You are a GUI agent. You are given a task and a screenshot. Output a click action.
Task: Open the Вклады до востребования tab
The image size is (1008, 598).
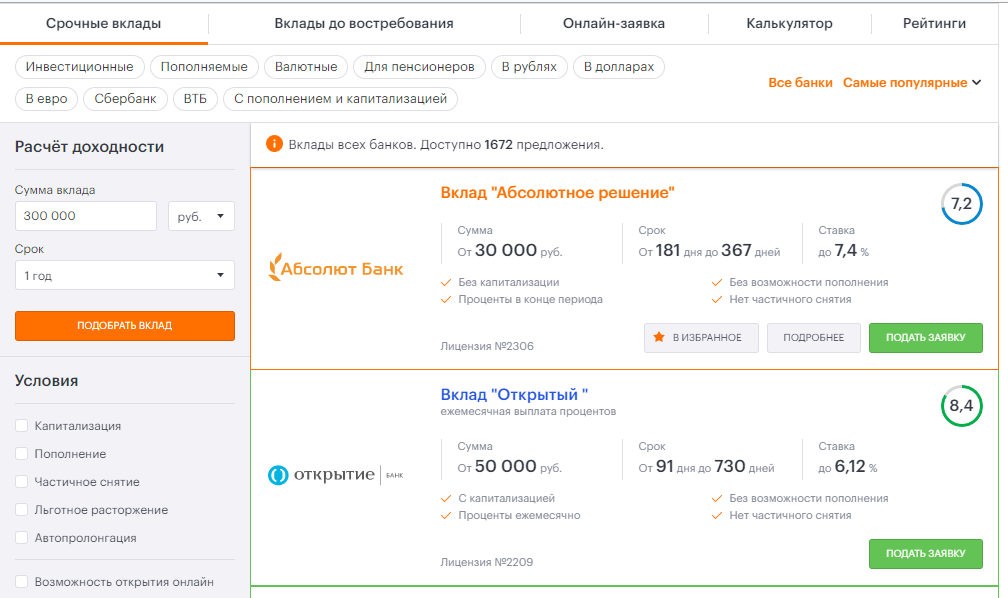tap(364, 23)
